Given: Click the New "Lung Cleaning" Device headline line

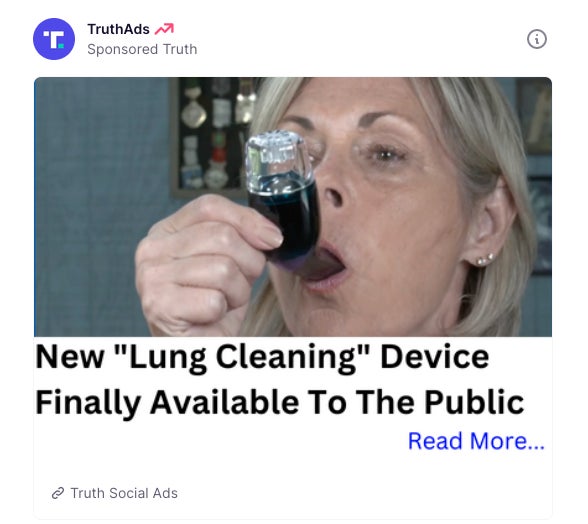Looking at the screenshot, I should coord(262,357).
